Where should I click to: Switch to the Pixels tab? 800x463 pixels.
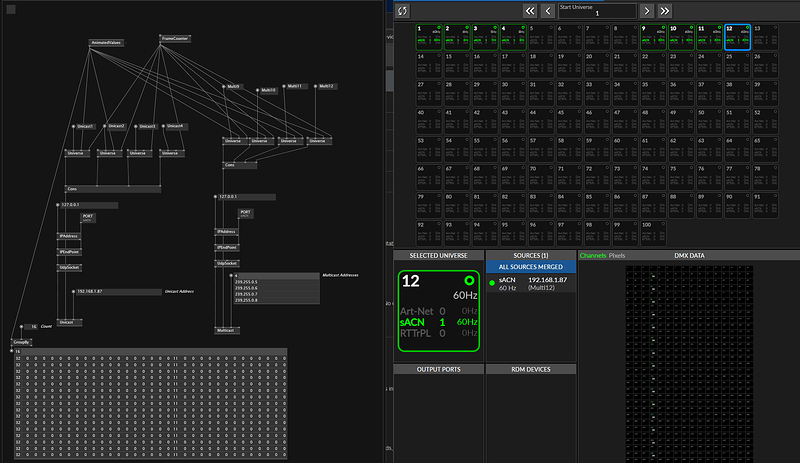(x=617, y=255)
